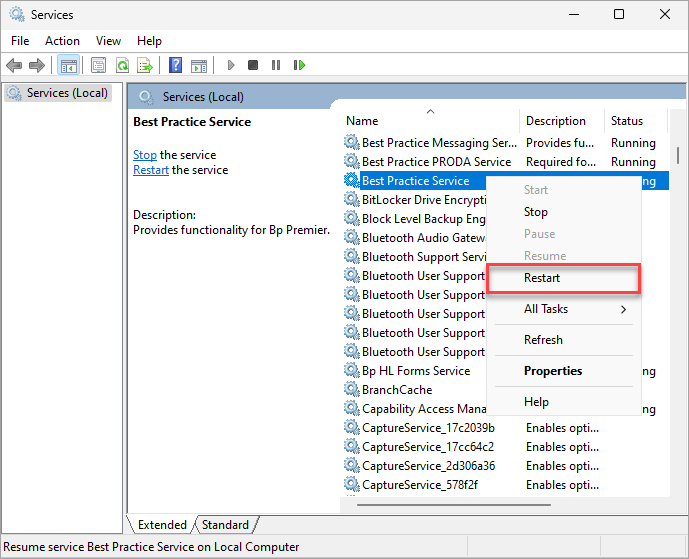Choose Stop in the context menu

coord(564,212)
